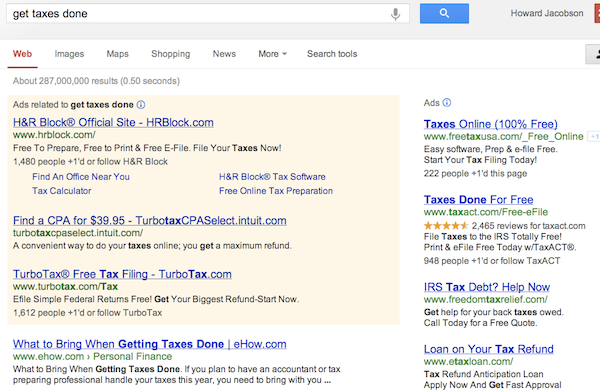Click '1,480 people +1'd or follow H&R Block' text

coord(90,162)
